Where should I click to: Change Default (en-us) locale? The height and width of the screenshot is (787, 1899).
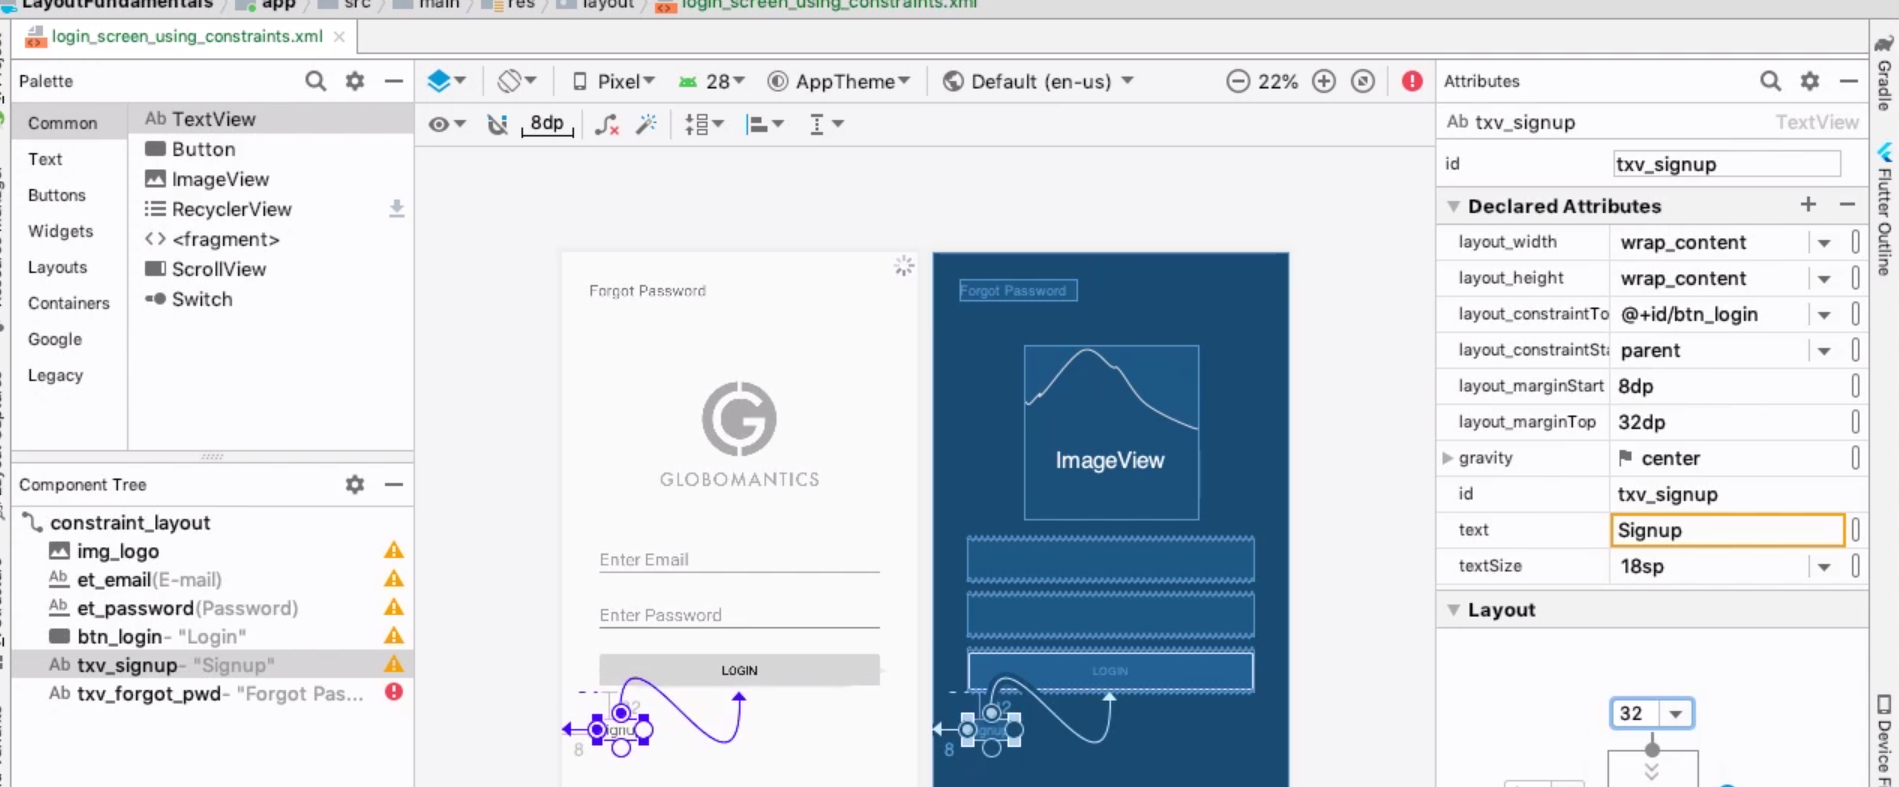pyautogui.click(x=1038, y=81)
